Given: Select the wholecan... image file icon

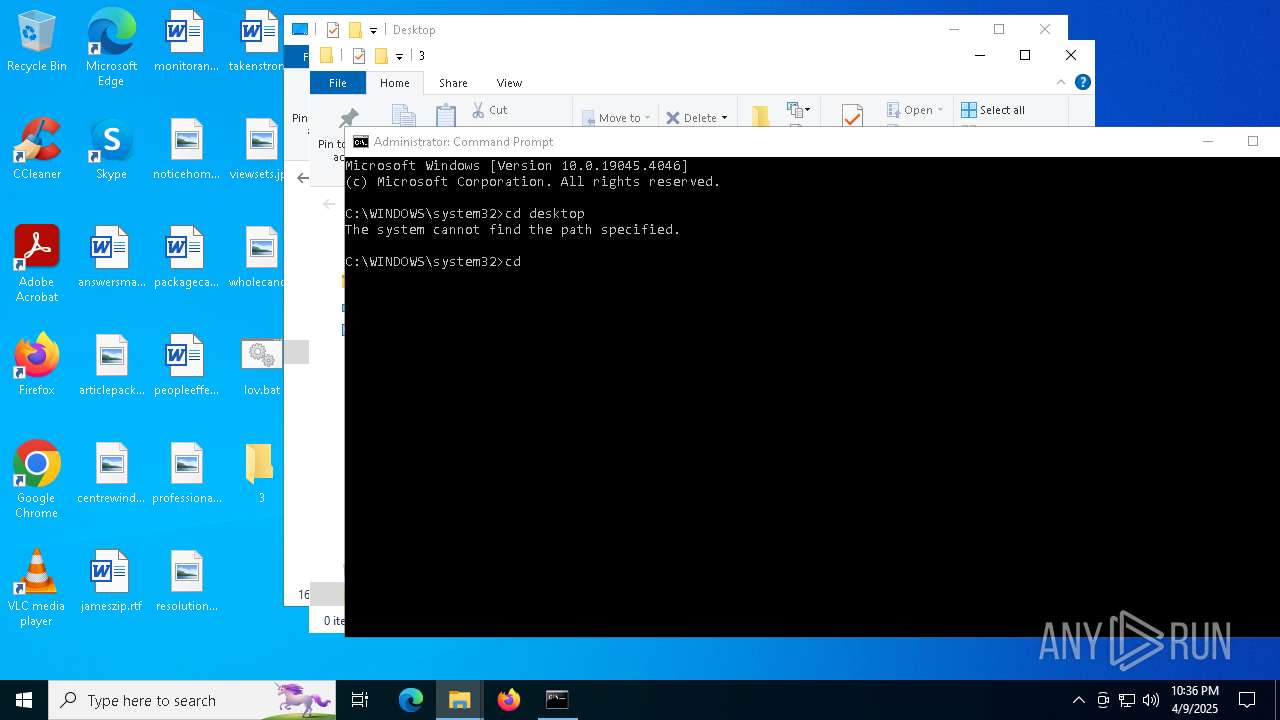Looking at the screenshot, I should [x=258, y=258].
